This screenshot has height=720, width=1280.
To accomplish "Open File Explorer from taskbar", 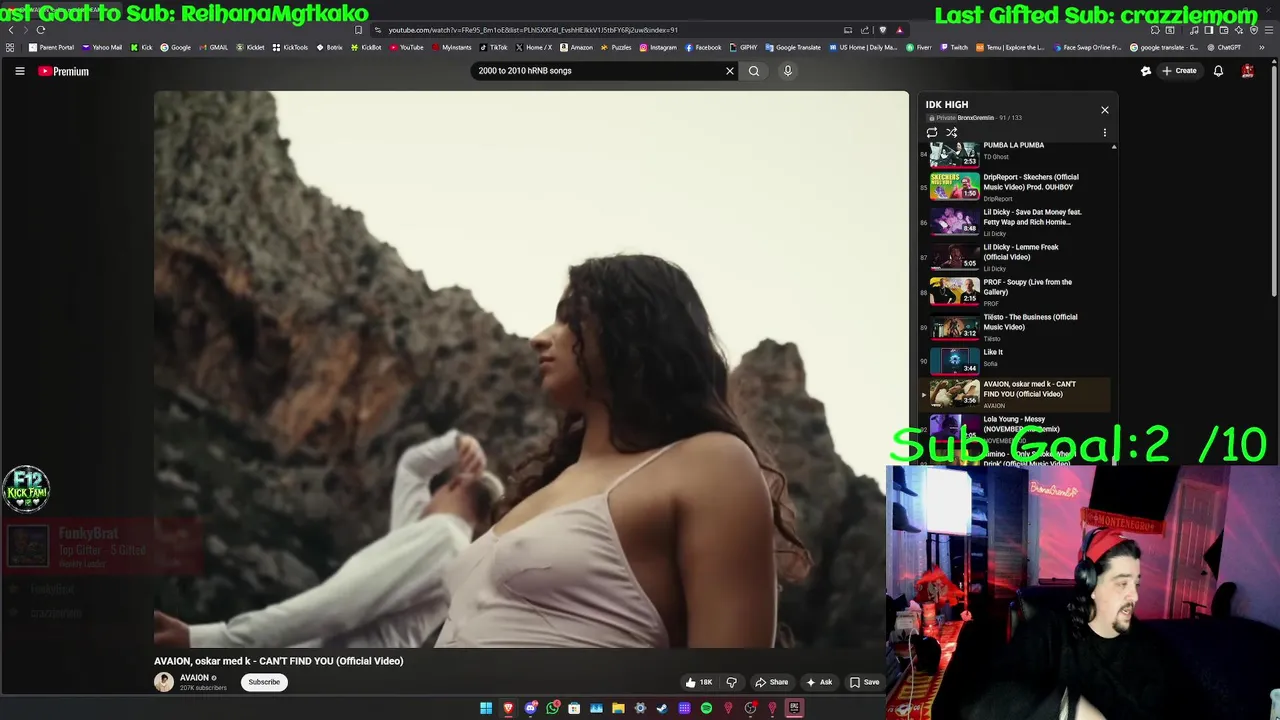I will (618, 708).
